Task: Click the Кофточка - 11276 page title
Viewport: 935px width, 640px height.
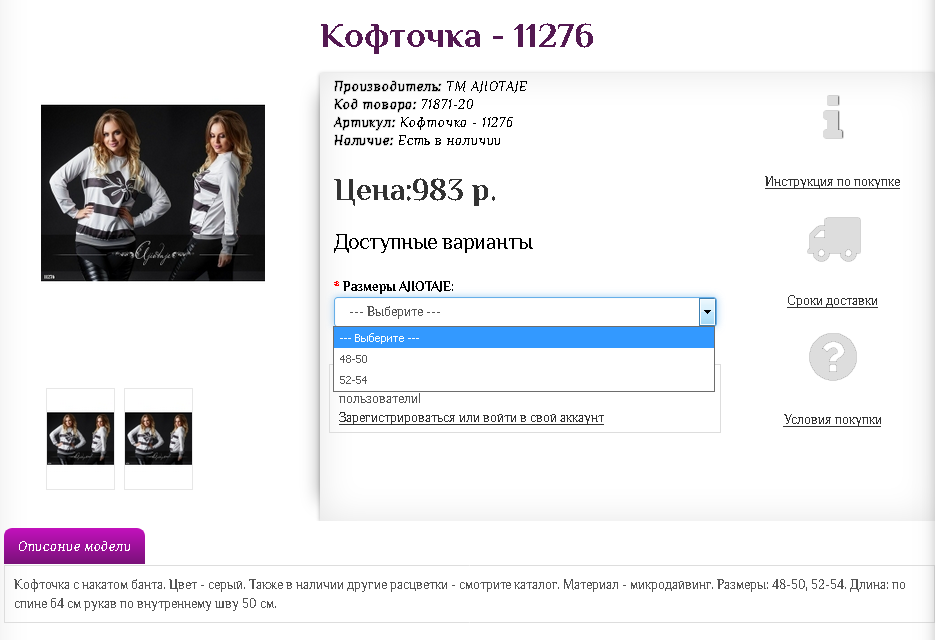Action: (x=457, y=35)
